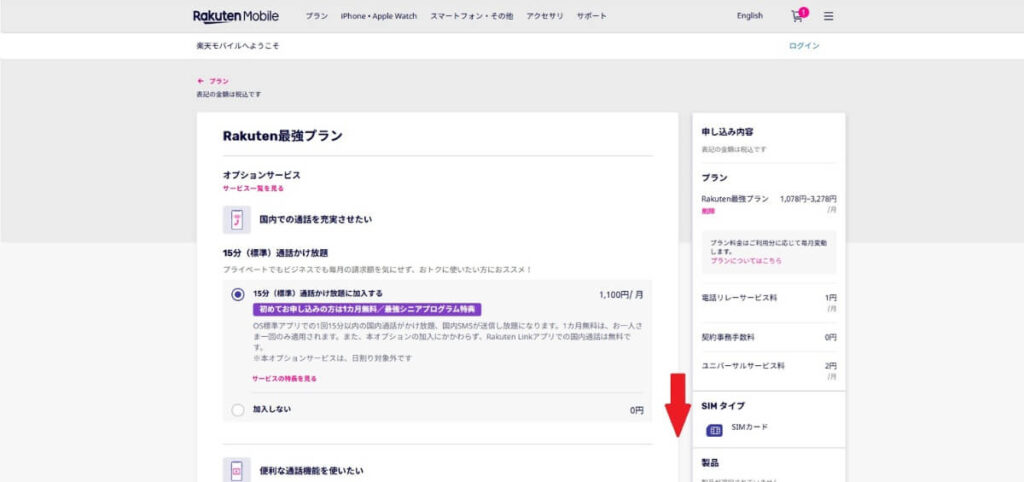
Task: Click the 1,100円/月 price text
Action: tap(621, 295)
